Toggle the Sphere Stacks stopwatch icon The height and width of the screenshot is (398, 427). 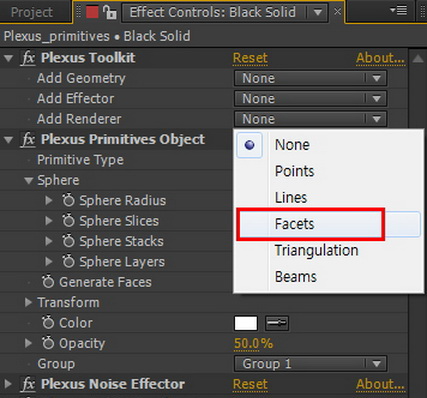point(68,241)
